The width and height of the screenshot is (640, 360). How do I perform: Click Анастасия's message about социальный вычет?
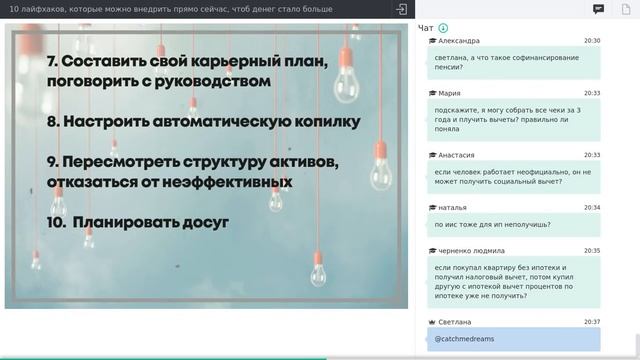point(514,177)
